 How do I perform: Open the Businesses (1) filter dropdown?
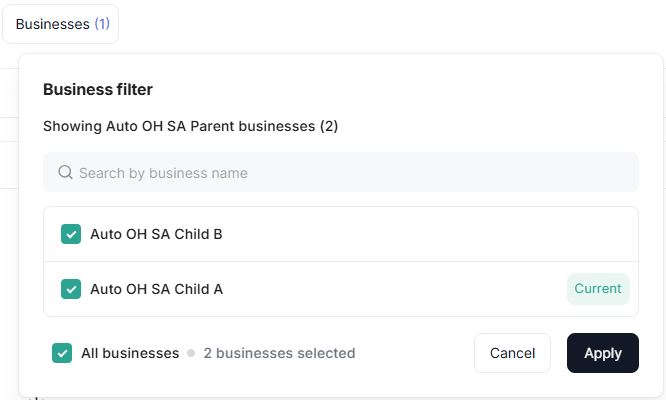[x=60, y=24]
